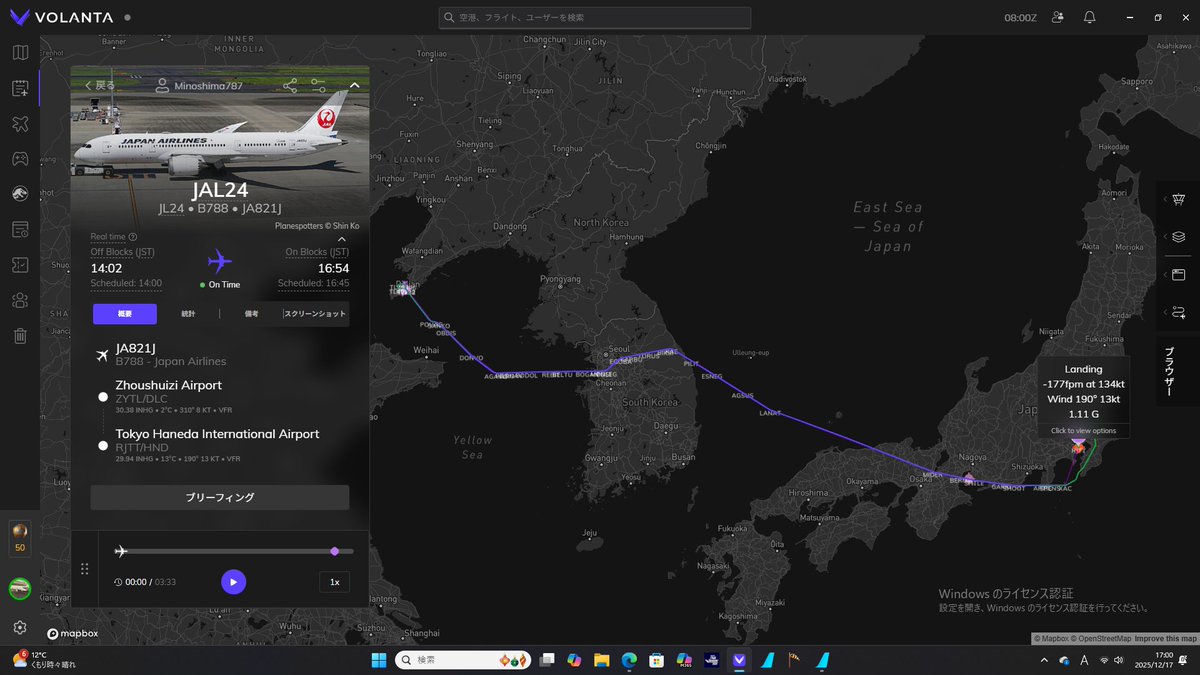Click the search field for airports and flights
The width and height of the screenshot is (1200, 675).
[595, 17]
